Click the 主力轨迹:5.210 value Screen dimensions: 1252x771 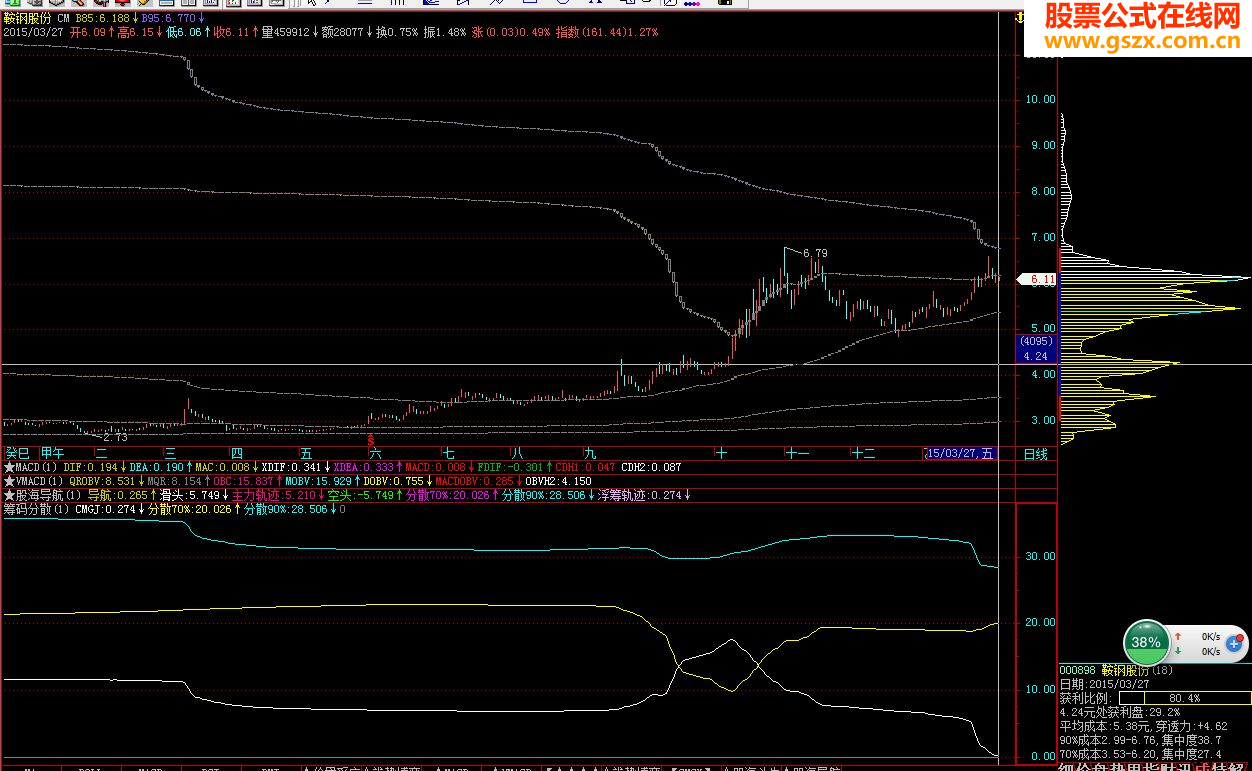pyautogui.click(x=273, y=495)
